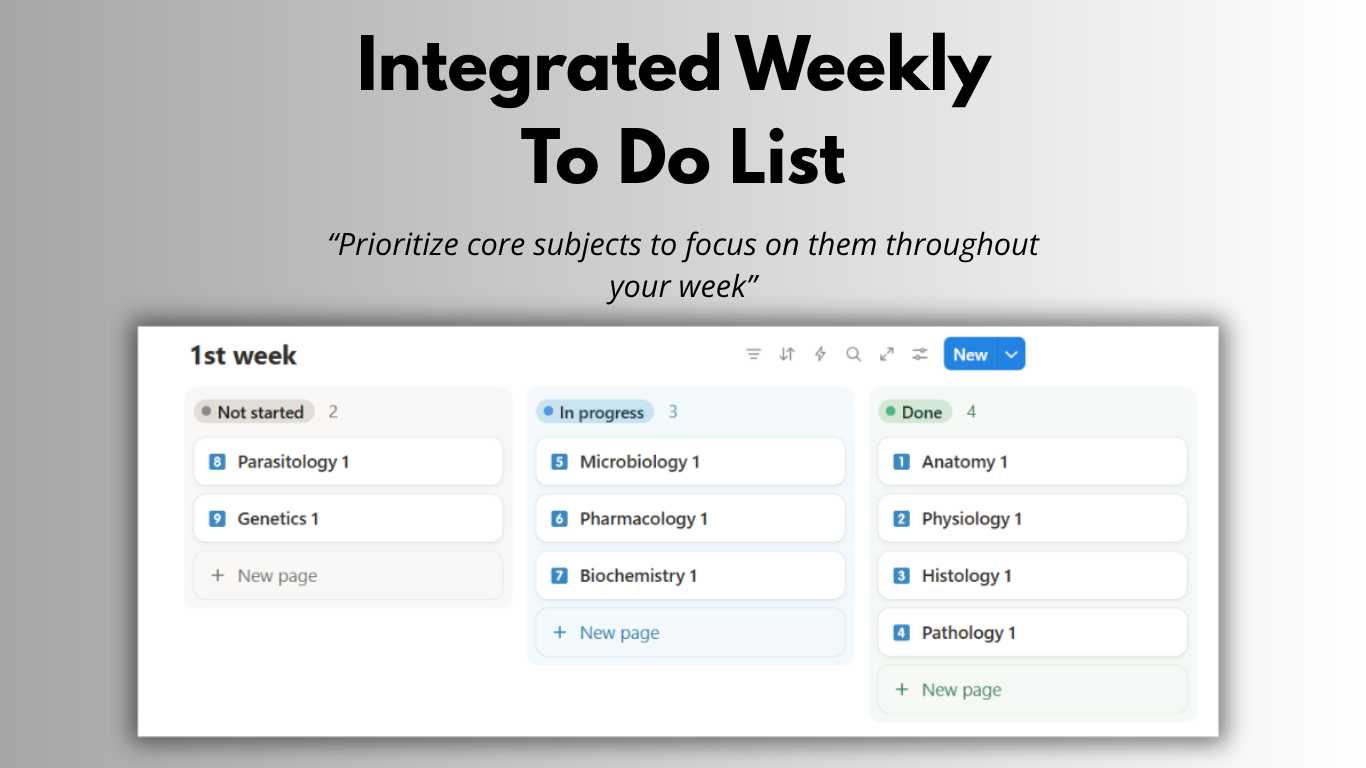The height and width of the screenshot is (768, 1366).
Task: Click the number 8 icon on Parasitology 1
Action: click(x=217, y=462)
